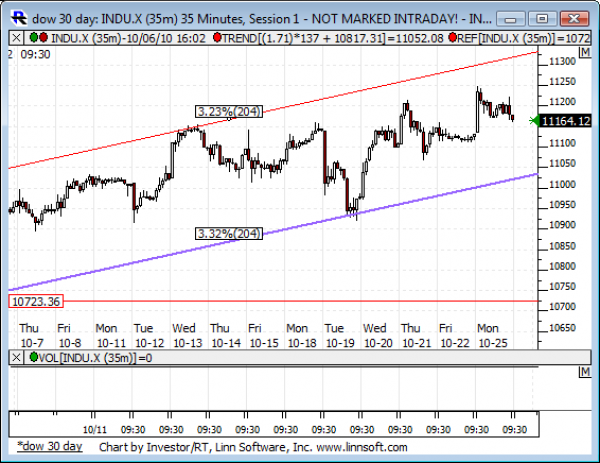Screen dimensions: 600x463
Task: Click the Fri 10-15 date label
Action: click(x=263, y=336)
